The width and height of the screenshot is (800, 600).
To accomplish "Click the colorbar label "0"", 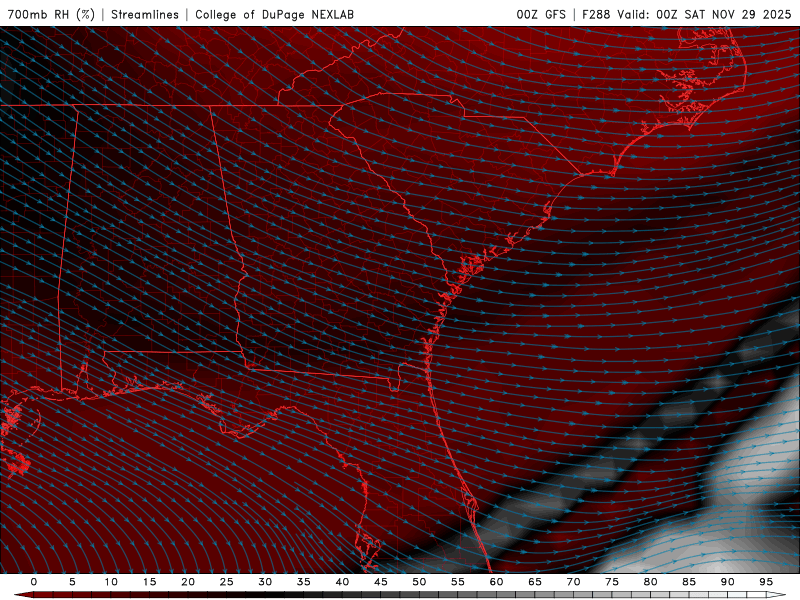I will 34,582.
